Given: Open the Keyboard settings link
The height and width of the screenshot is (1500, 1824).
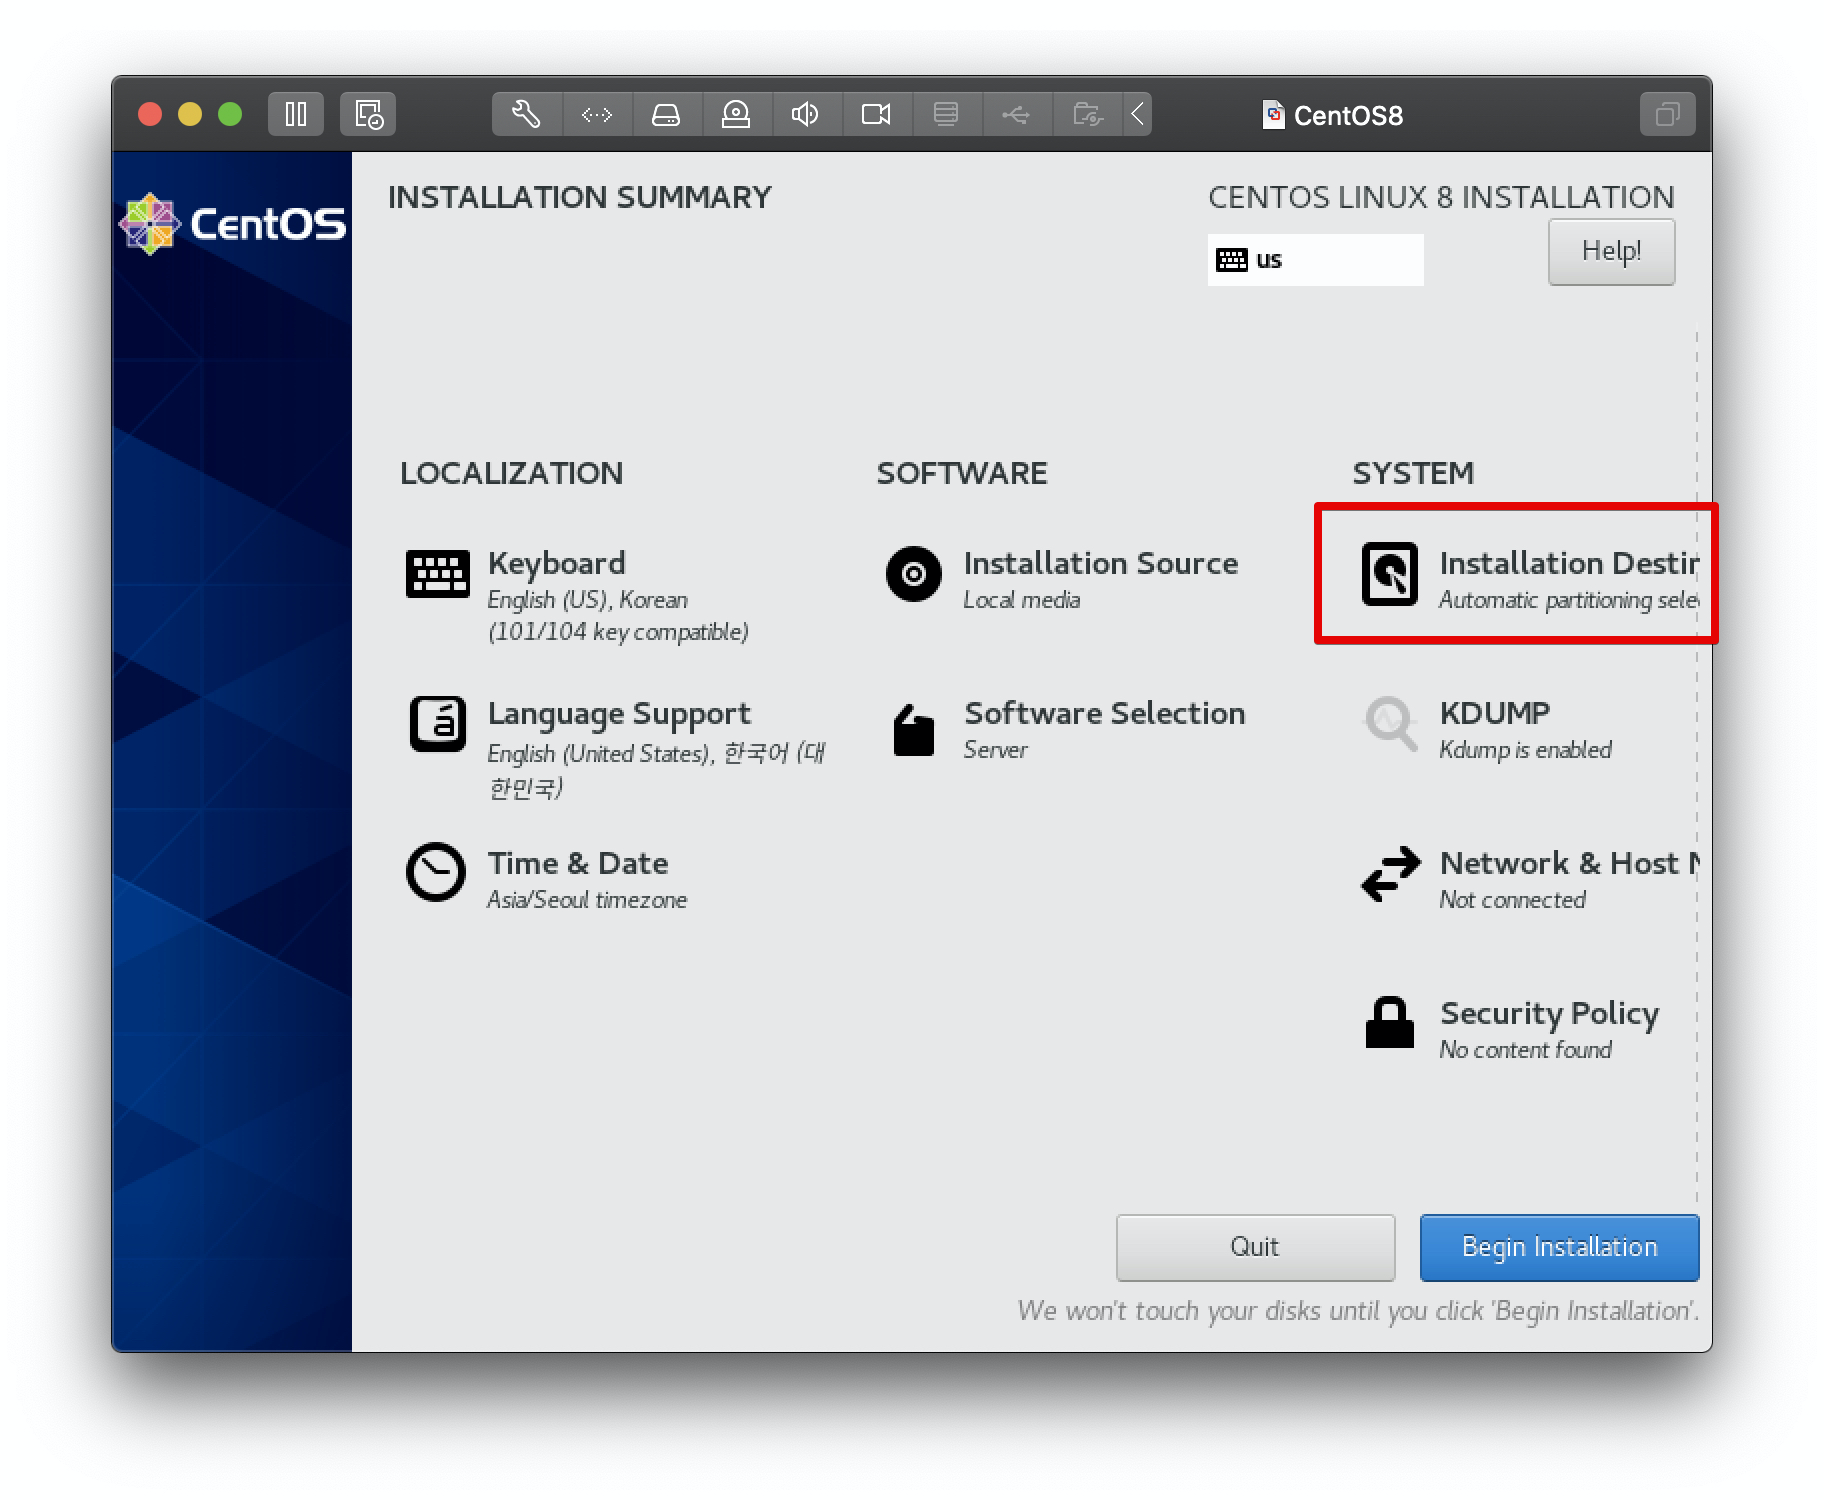Looking at the screenshot, I should (556, 563).
